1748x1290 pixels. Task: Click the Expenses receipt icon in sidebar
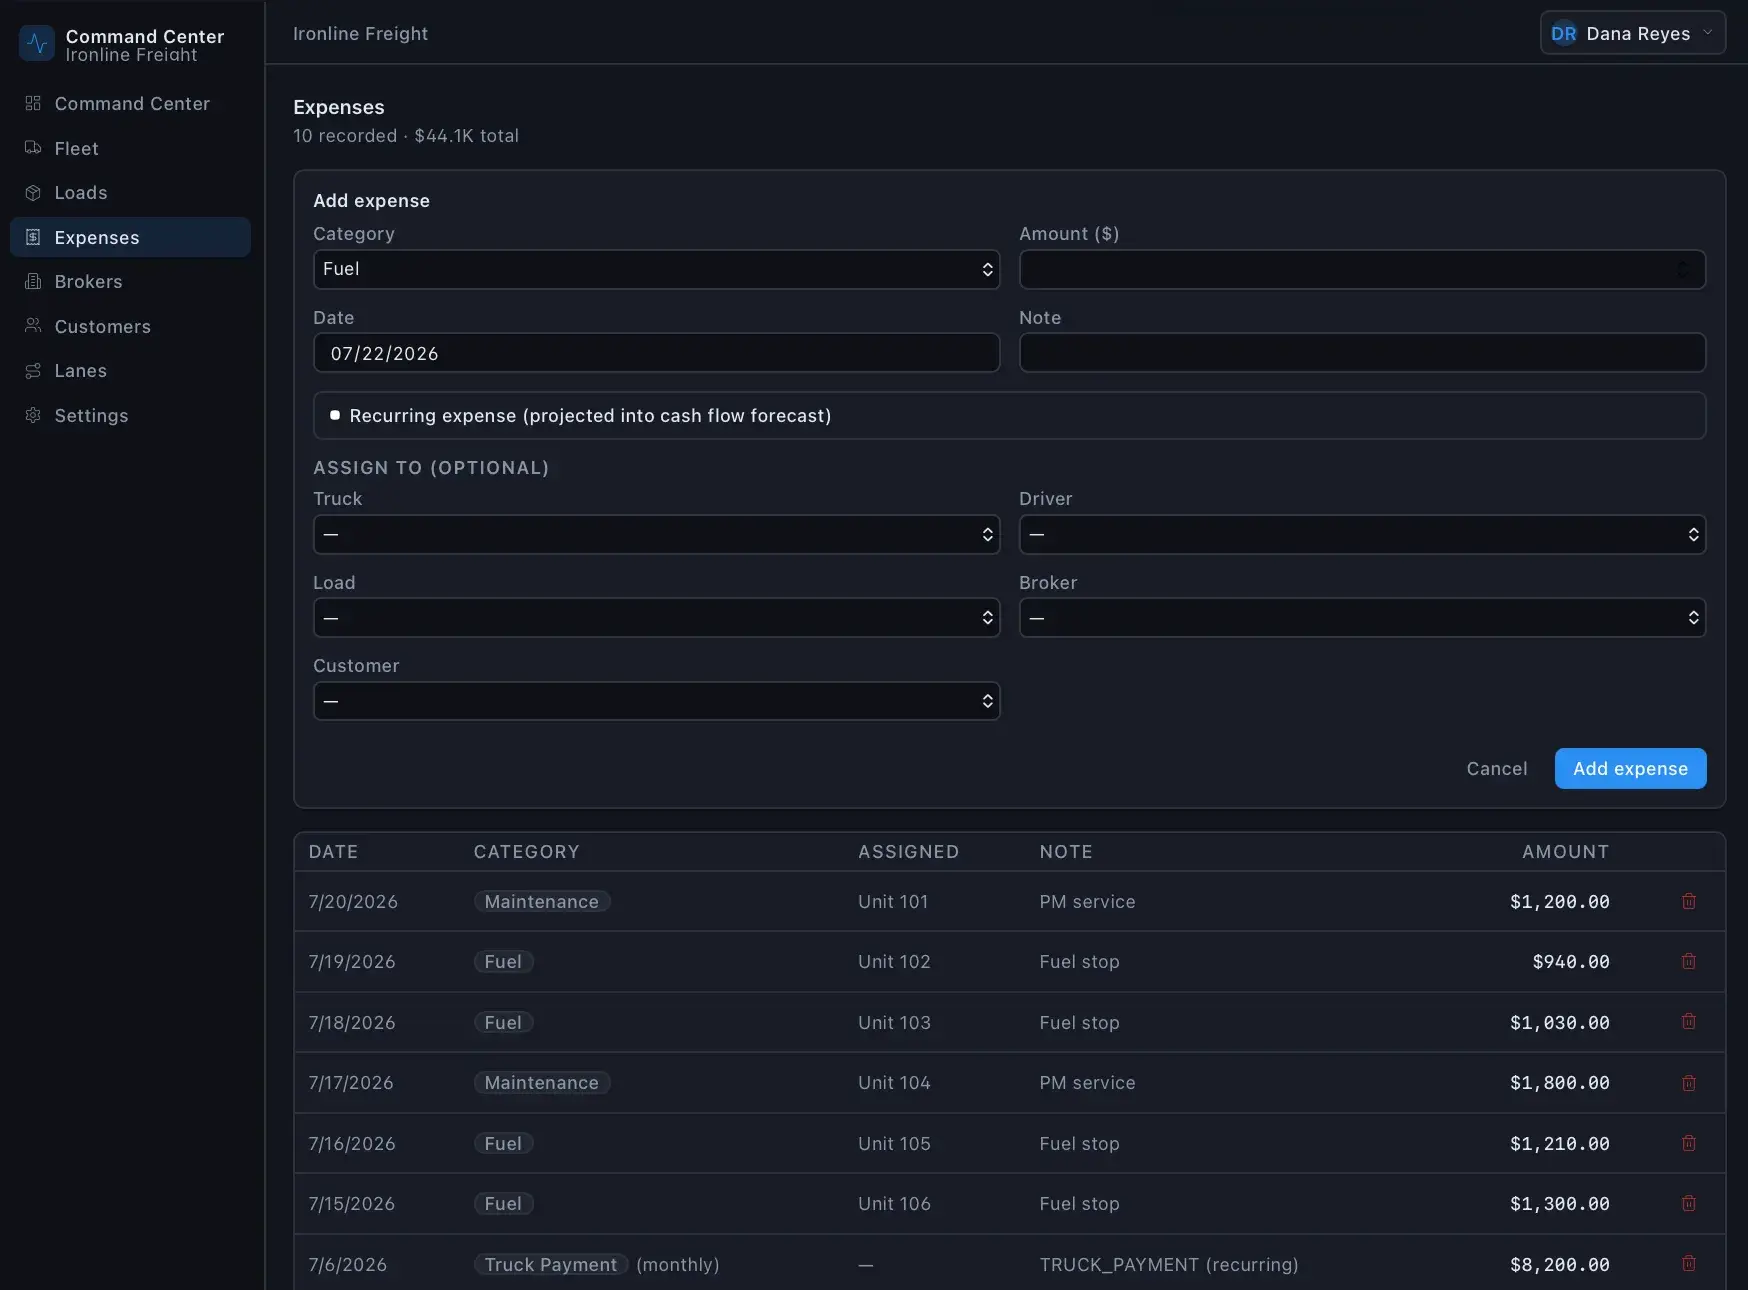pos(33,237)
